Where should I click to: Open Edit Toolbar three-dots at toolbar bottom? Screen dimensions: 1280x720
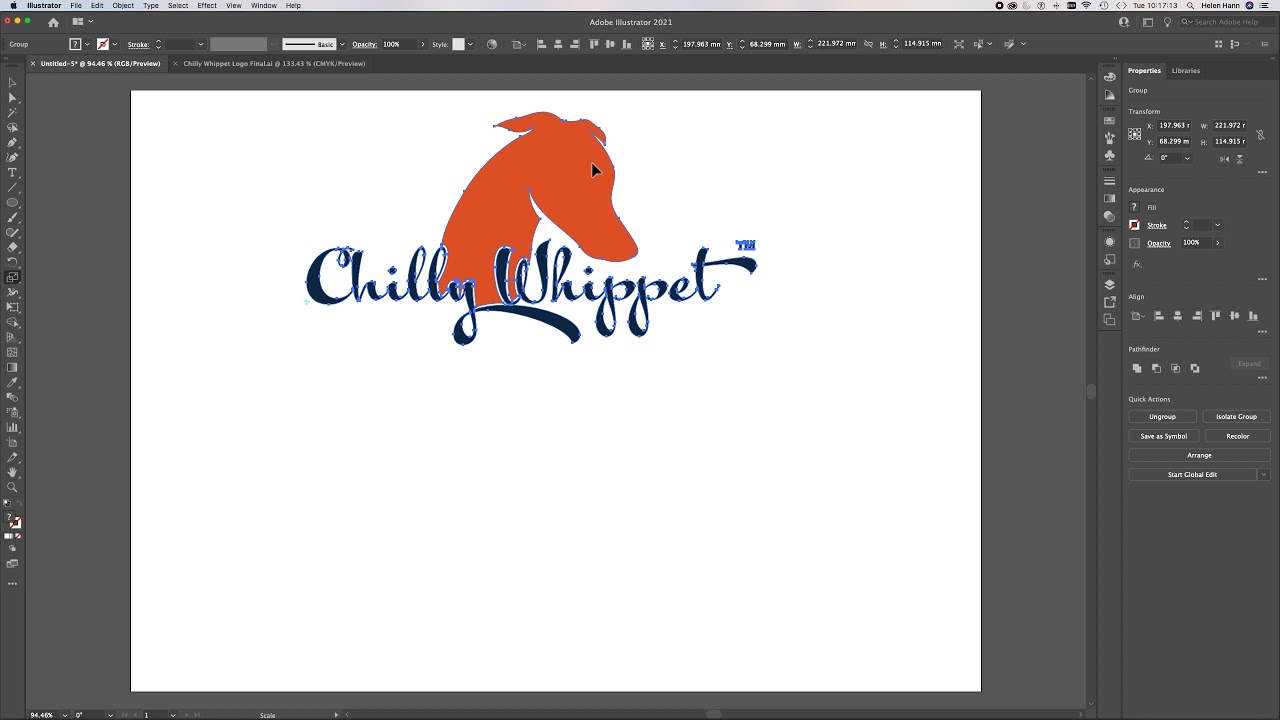click(x=12, y=584)
